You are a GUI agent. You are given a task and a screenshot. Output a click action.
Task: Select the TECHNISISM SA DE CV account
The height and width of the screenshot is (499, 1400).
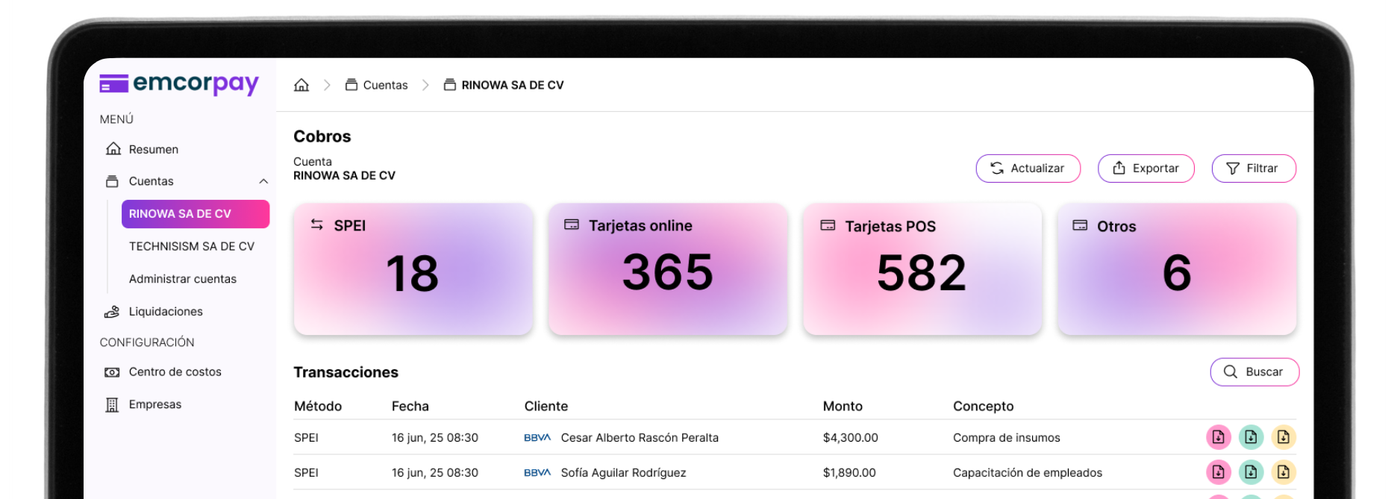tap(191, 246)
